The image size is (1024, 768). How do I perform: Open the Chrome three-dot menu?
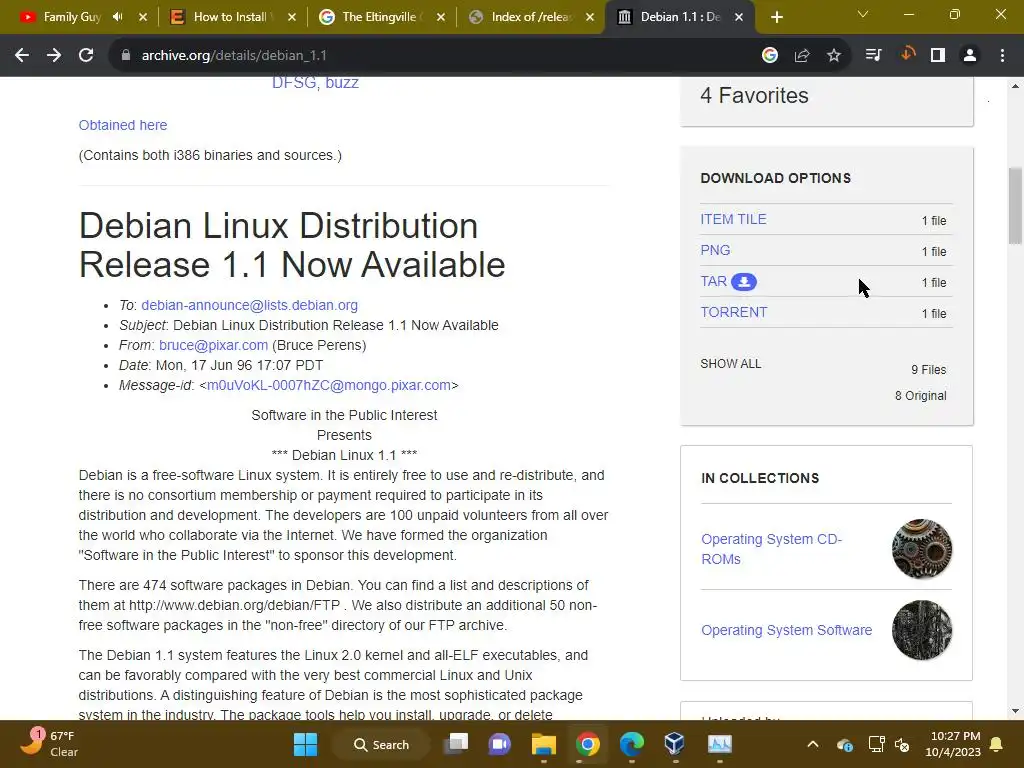(1002, 56)
